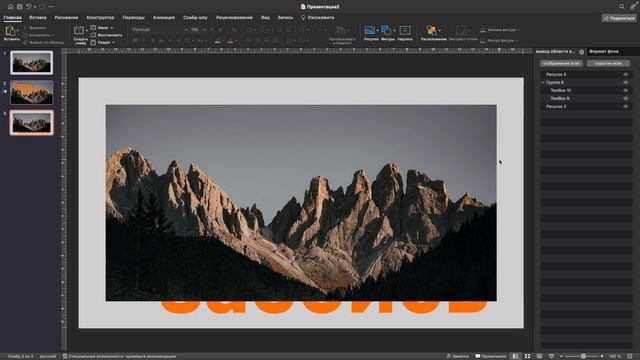Open the Анимация ribbon tab
Viewport: 640px width, 360px height.
point(164,18)
